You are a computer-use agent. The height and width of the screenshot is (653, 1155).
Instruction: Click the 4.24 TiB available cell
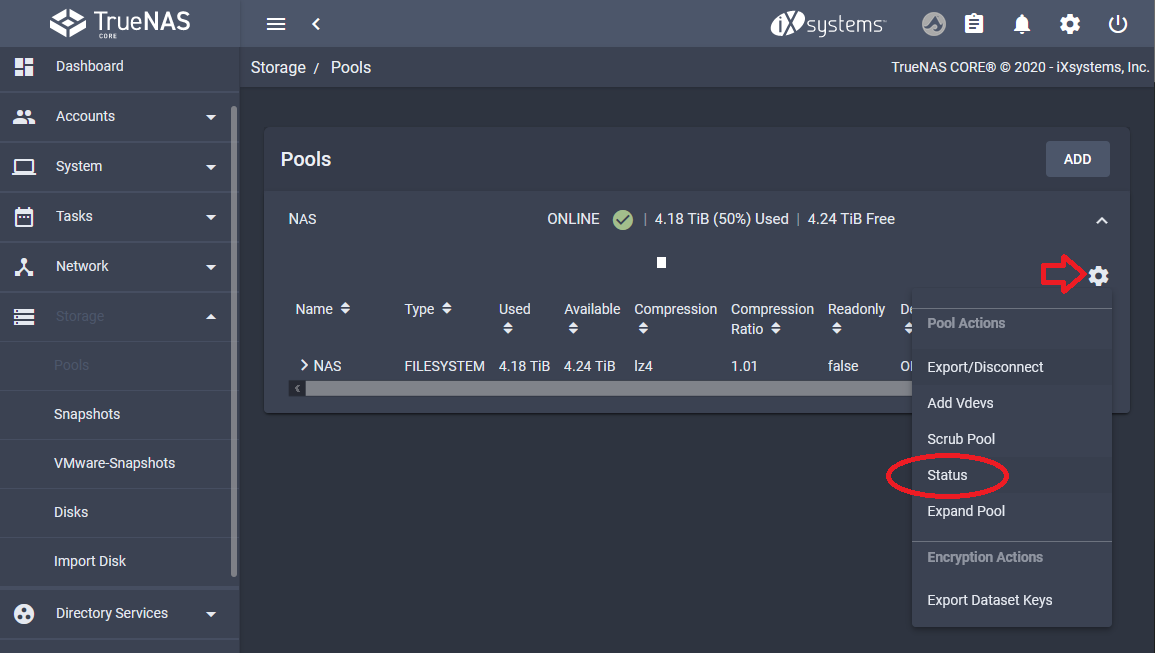pyautogui.click(x=589, y=366)
